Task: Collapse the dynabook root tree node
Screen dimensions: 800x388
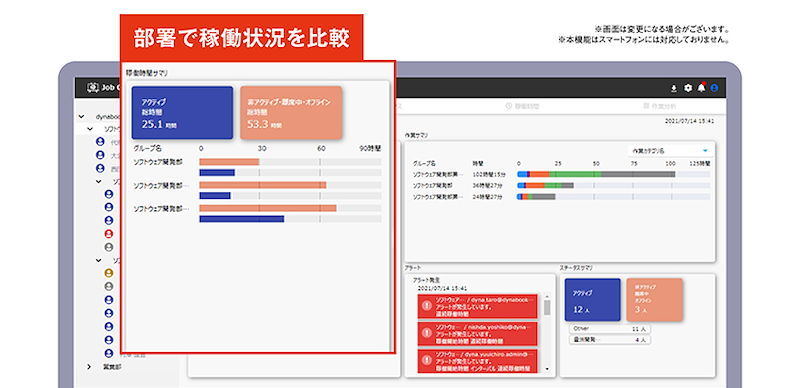Action: coord(81,116)
